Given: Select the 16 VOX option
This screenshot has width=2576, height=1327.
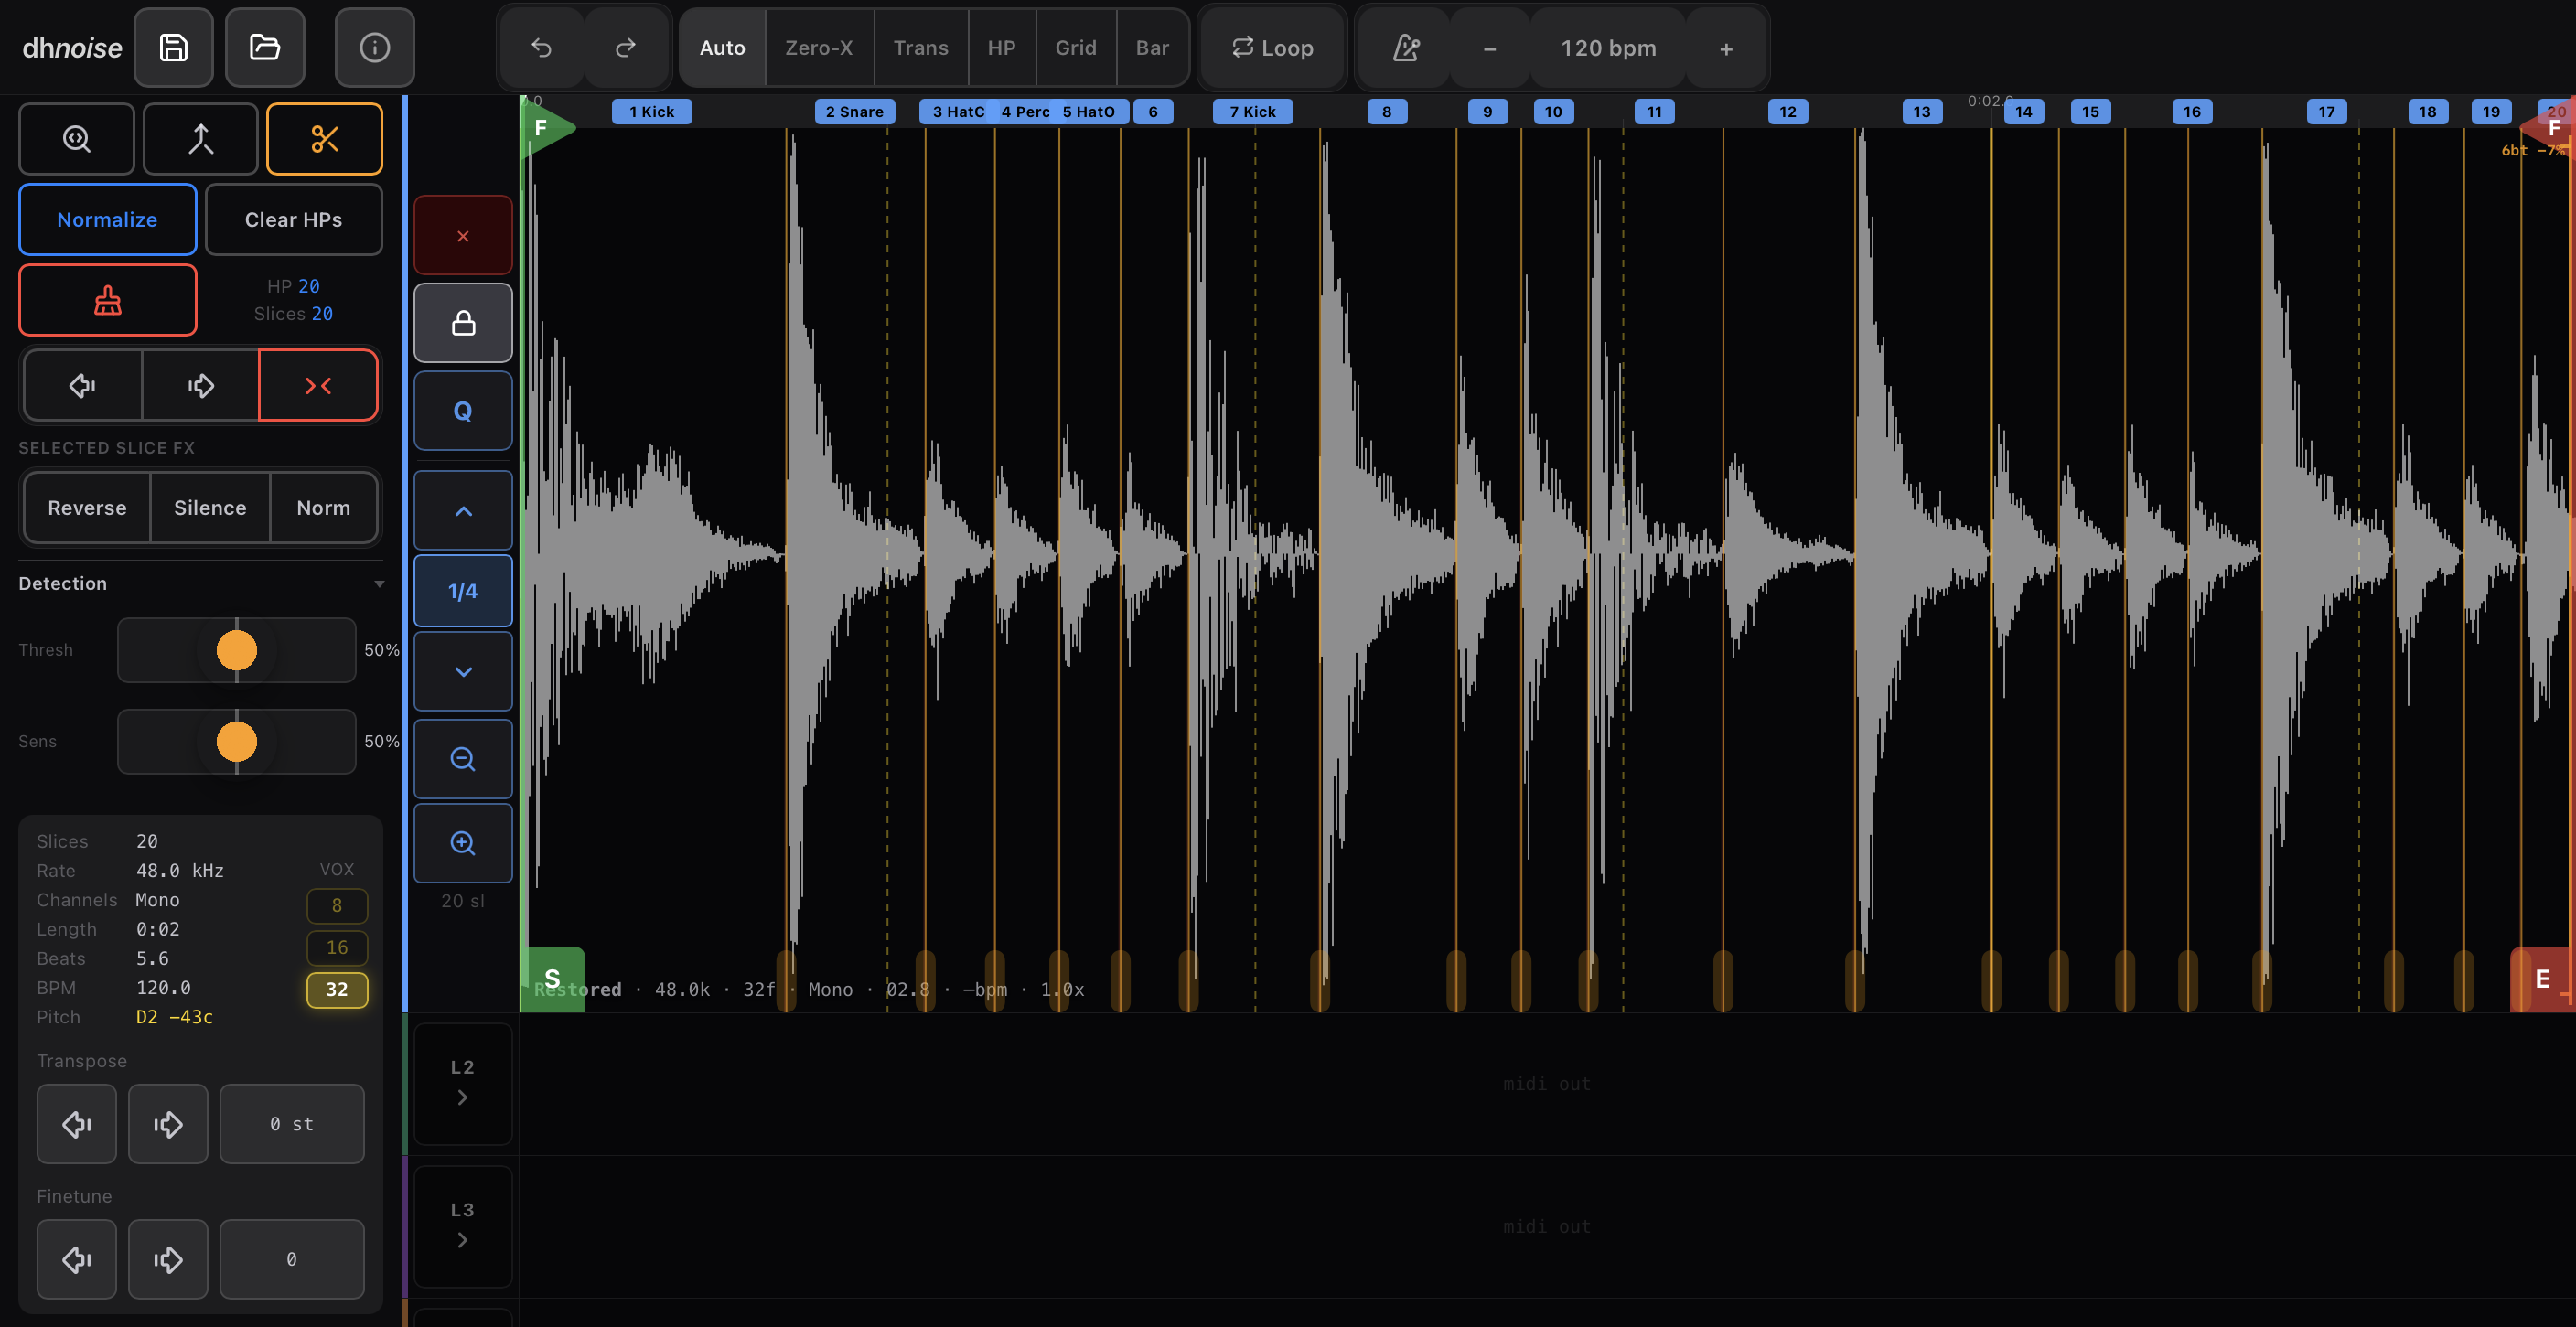Looking at the screenshot, I should pyautogui.click(x=337, y=947).
